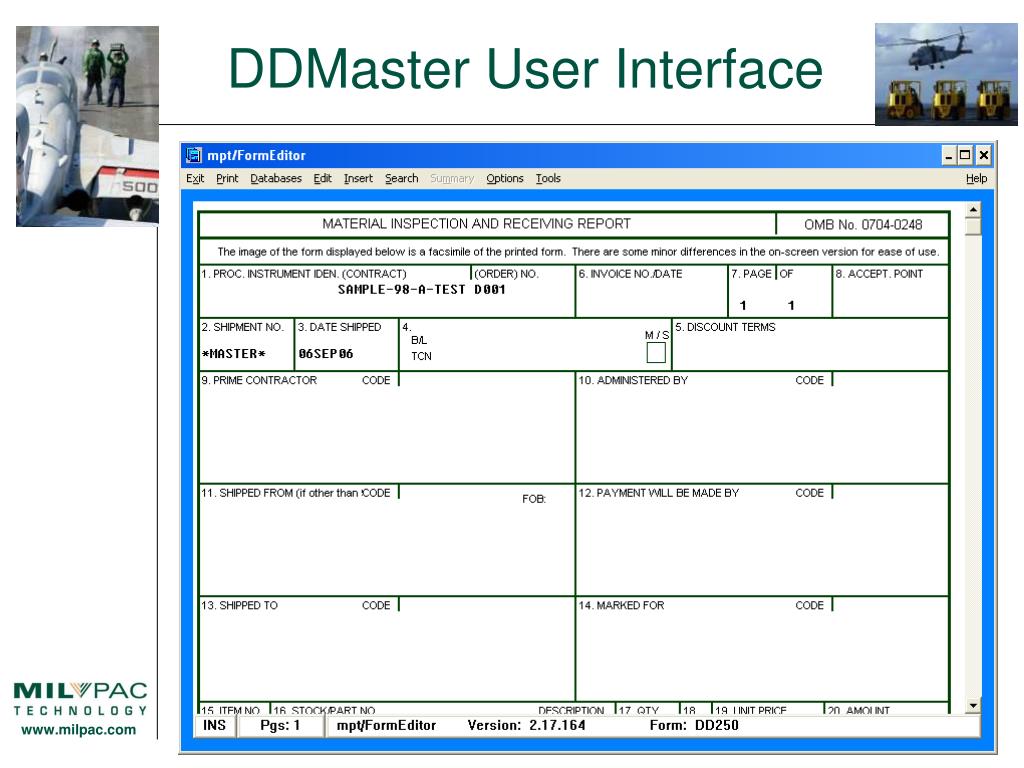Click the B/L field label
Viewport: 1024px width, 768px height.
tap(419, 340)
